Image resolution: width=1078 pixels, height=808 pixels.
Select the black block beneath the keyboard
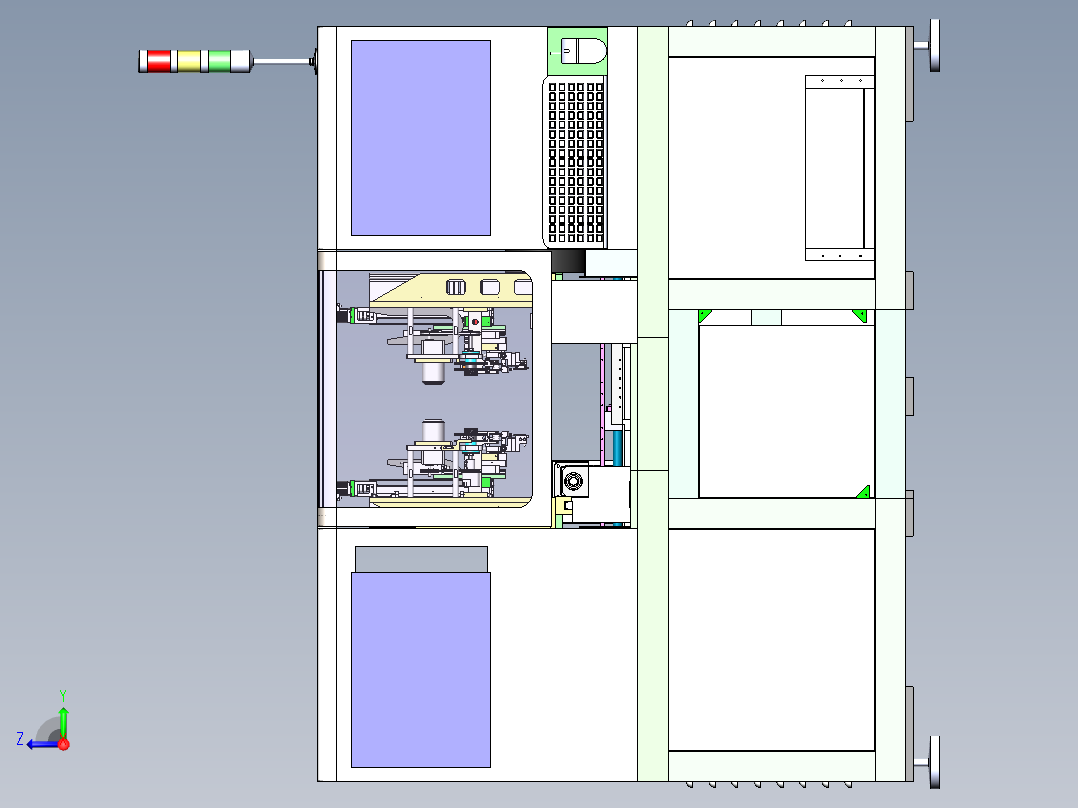coord(568,261)
